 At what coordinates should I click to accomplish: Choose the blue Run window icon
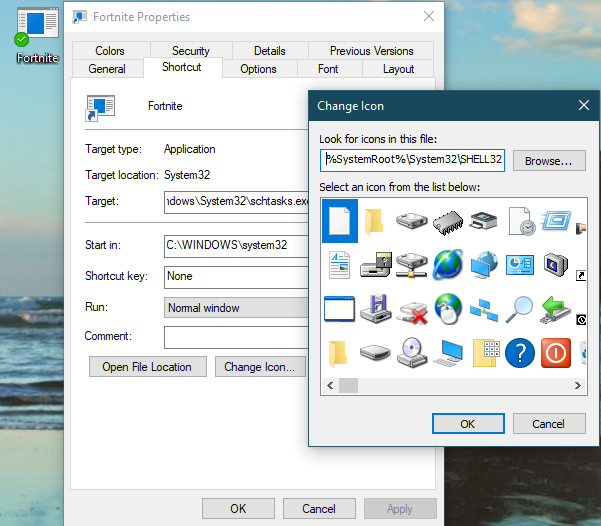pos(556,220)
